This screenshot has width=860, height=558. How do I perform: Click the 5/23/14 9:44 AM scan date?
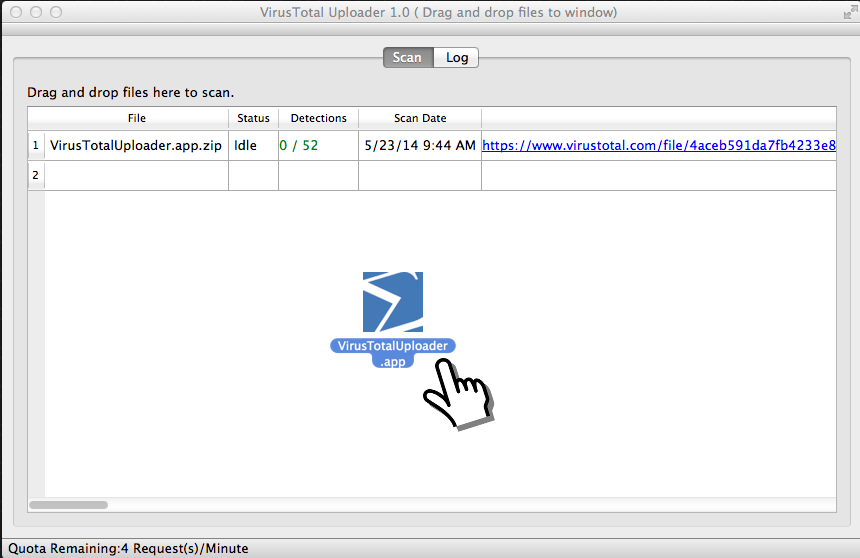pos(420,145)
